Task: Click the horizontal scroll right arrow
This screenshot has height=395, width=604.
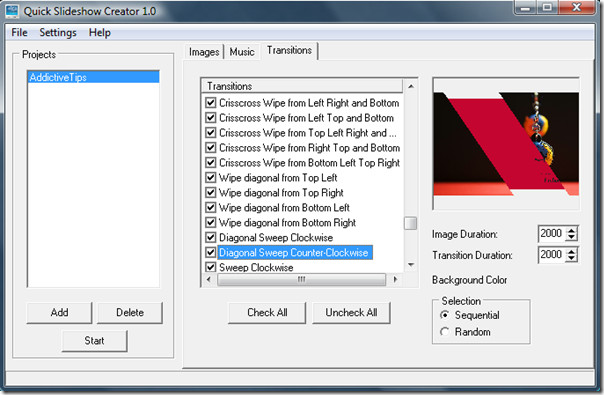Action: click(395, 279)
